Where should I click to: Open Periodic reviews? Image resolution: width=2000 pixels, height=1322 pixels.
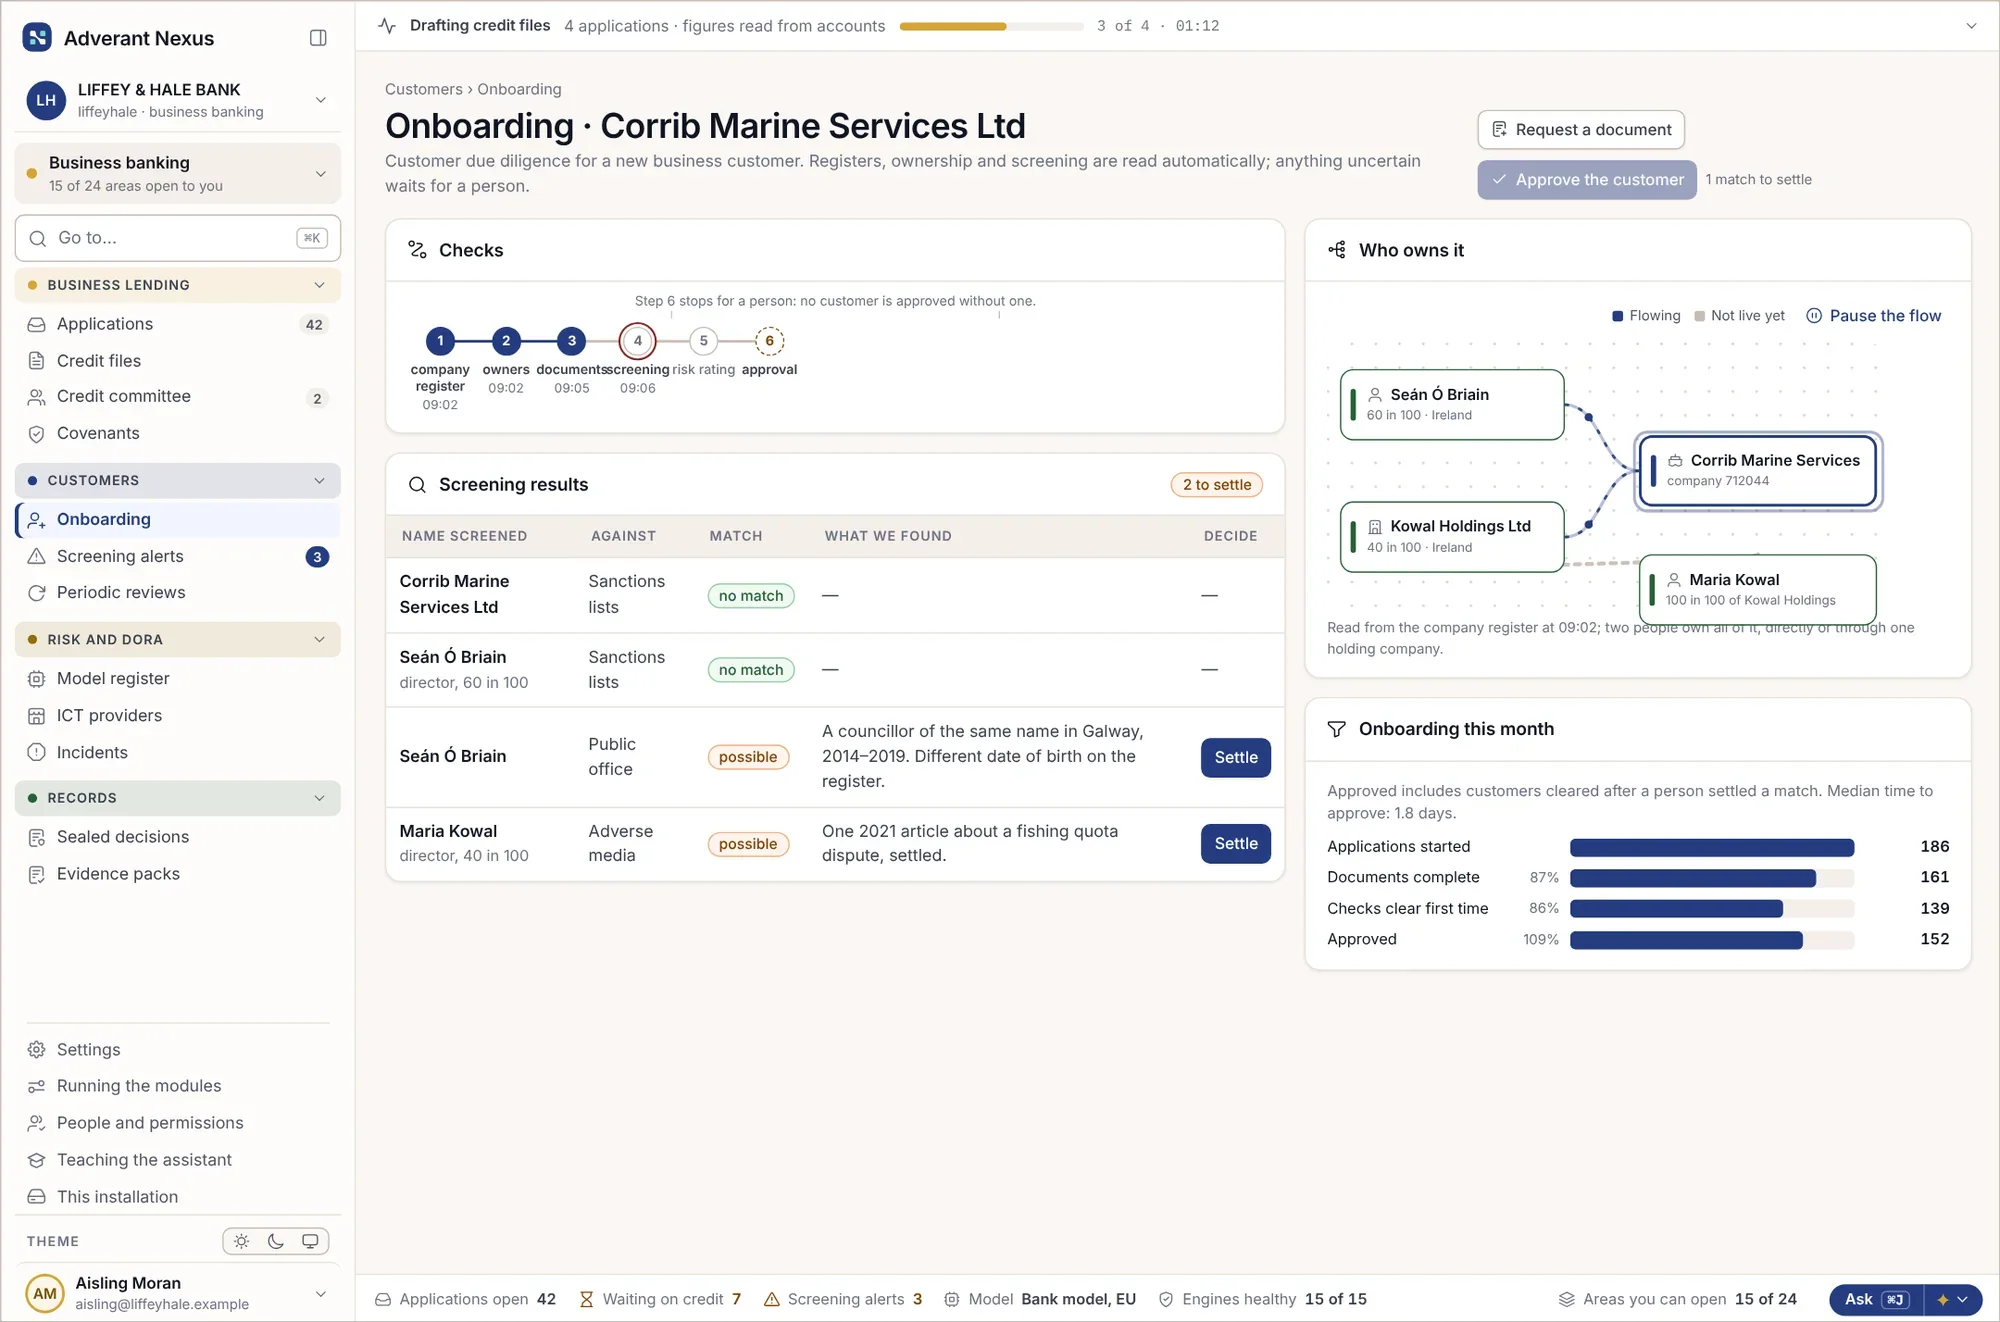tap(178, 593)
